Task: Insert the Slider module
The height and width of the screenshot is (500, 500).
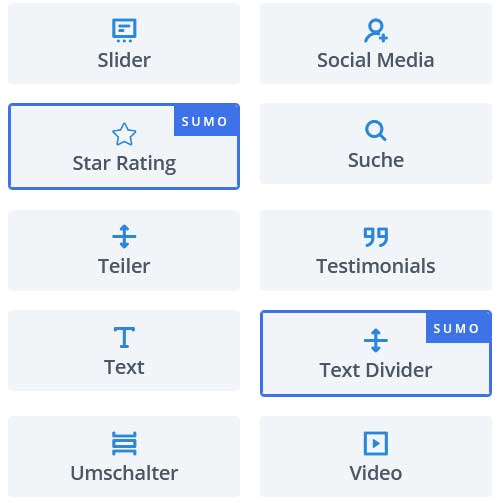Action: pos(124,44)
